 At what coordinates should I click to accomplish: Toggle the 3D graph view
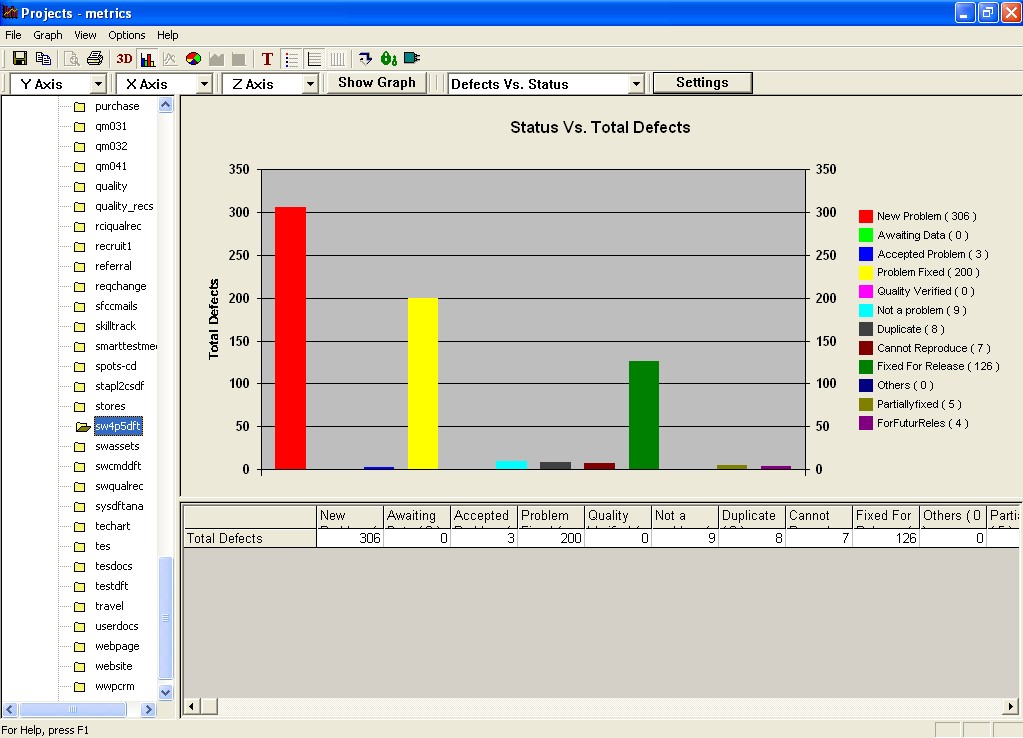[x=124, y=59]
